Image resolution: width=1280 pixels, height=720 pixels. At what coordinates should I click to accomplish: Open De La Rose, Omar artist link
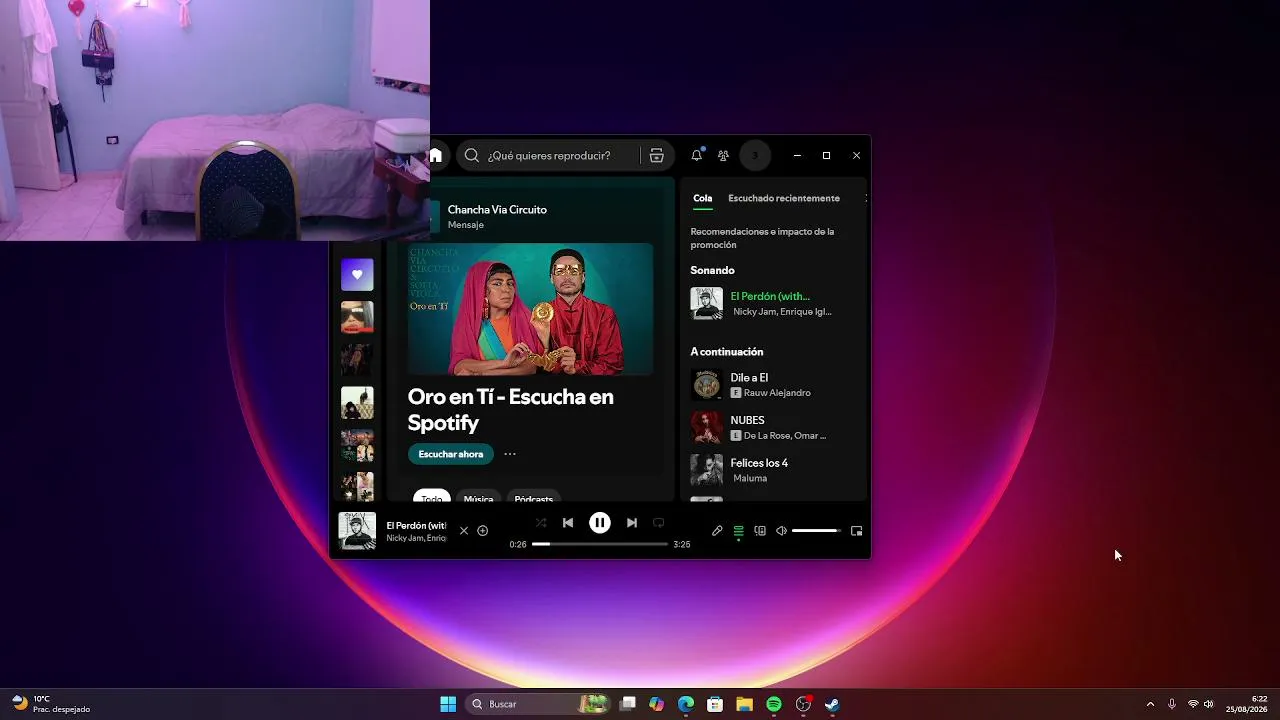tap(785, 436)
